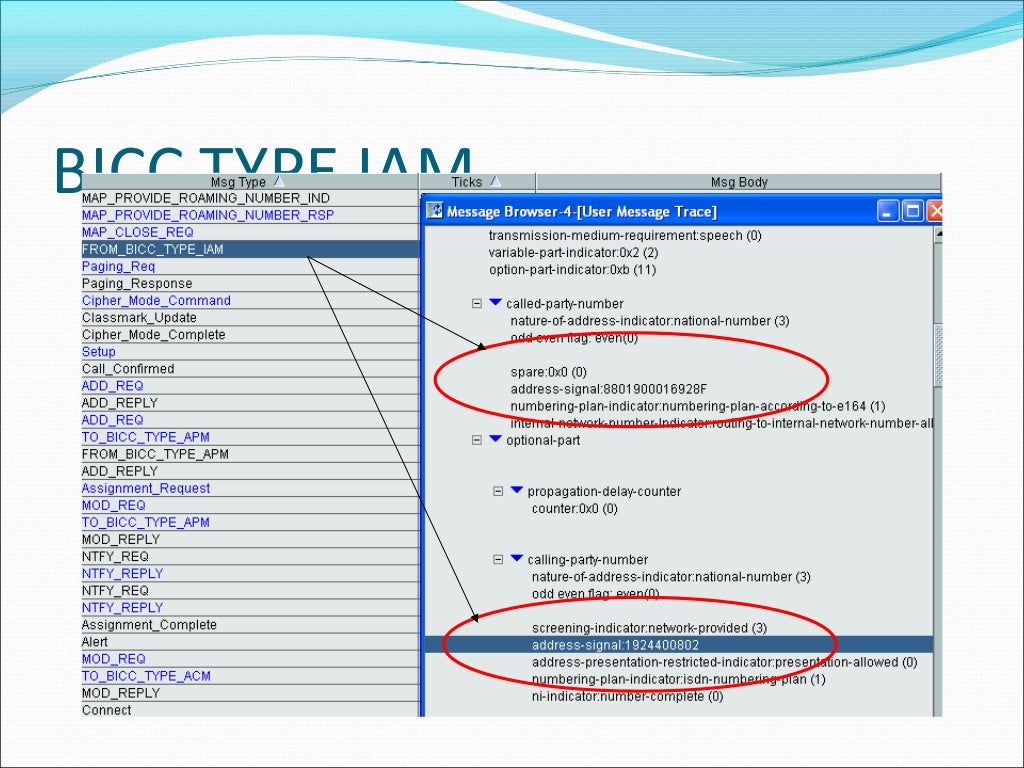Image resolution: width=1024 pixels, height=768 pixels.
Task: Collapse the calling-party-number node
Action: click(498, 560)
